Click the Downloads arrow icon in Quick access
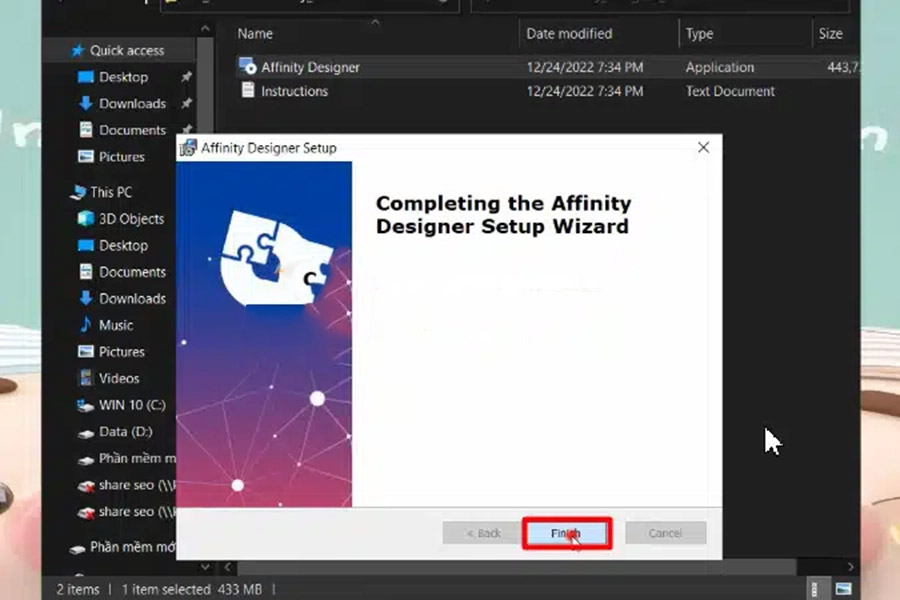 pyautogui.click(x=86, y=103)
